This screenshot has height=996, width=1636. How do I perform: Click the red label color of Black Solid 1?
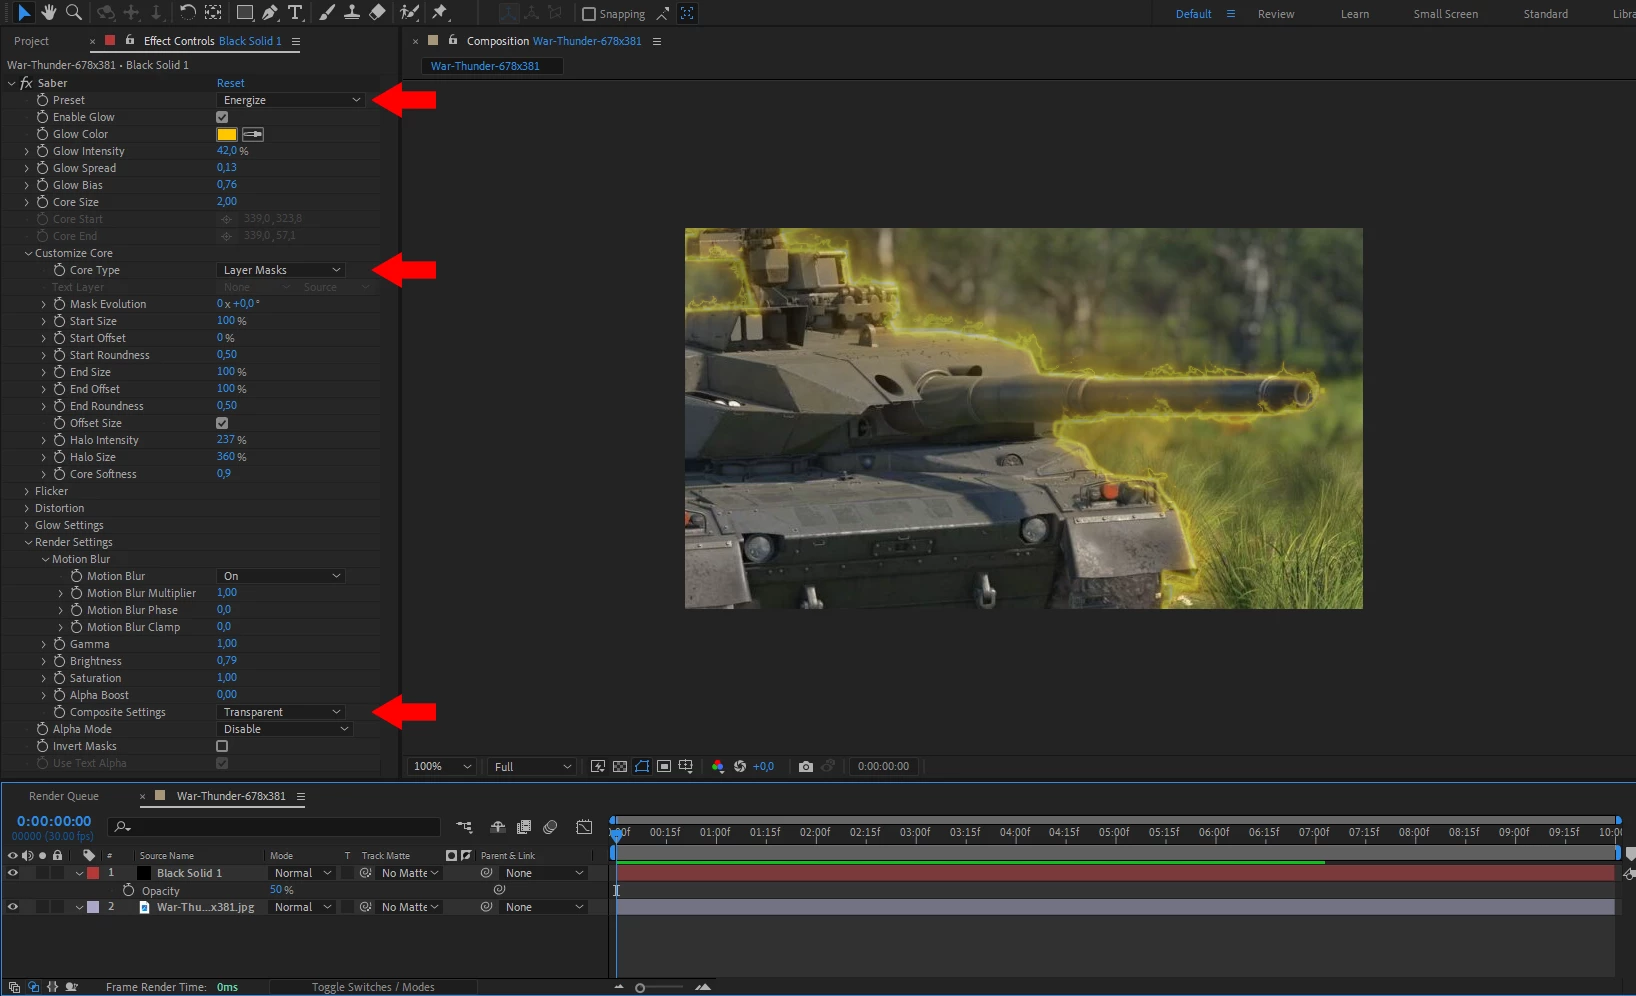point(93,873)
